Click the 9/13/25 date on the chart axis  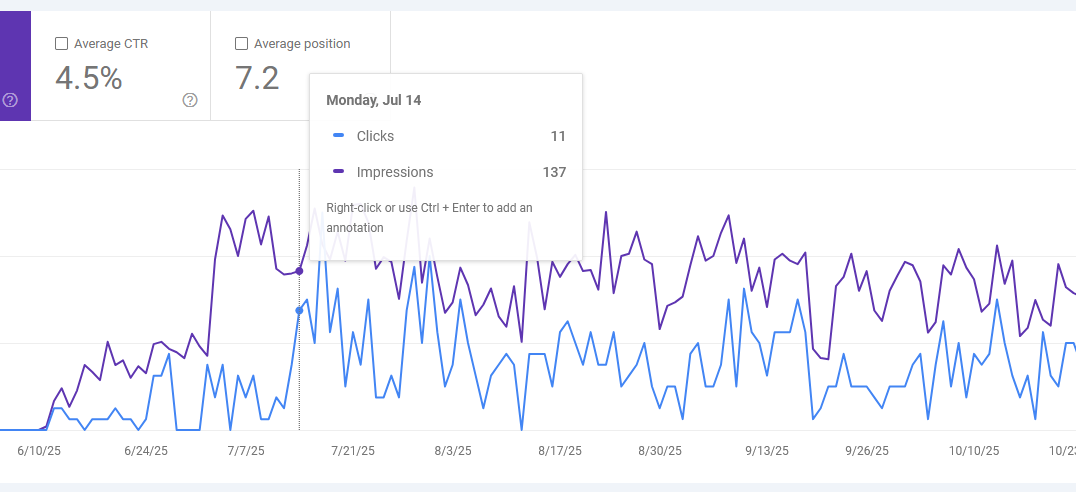pos(767,451)
